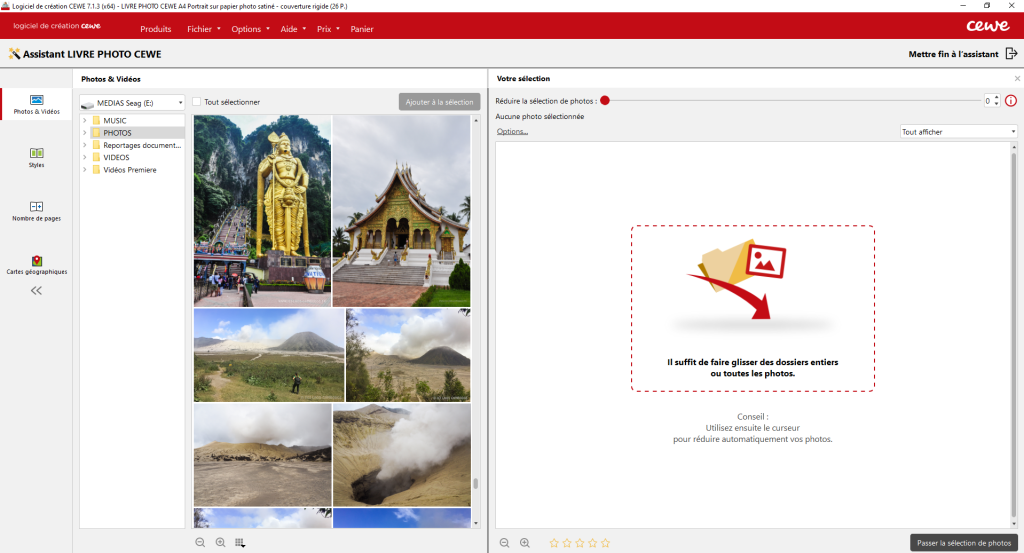Viewport: 1024px width, 553px height.
Task: Zoom in on the selection panel
Action: (525, 542)
